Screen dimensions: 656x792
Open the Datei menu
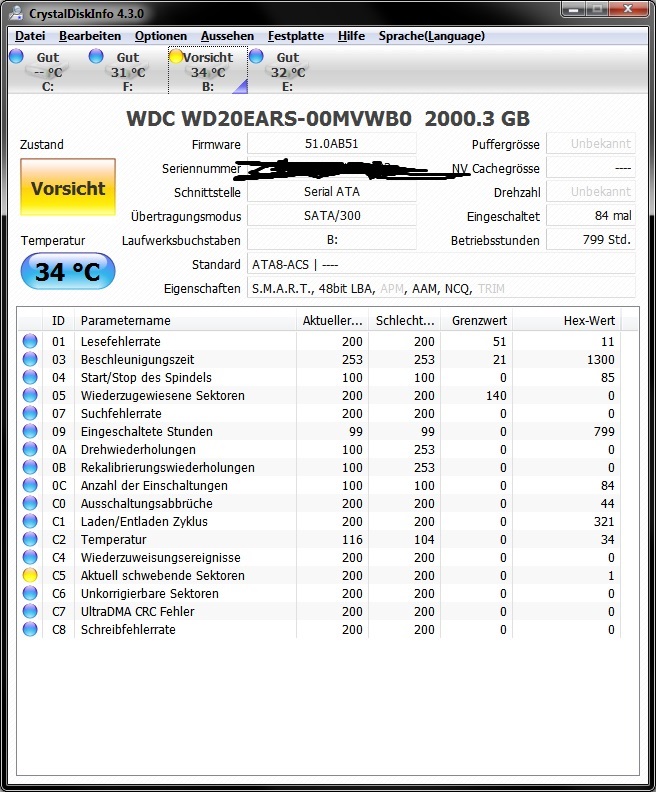tap(30, 36)
